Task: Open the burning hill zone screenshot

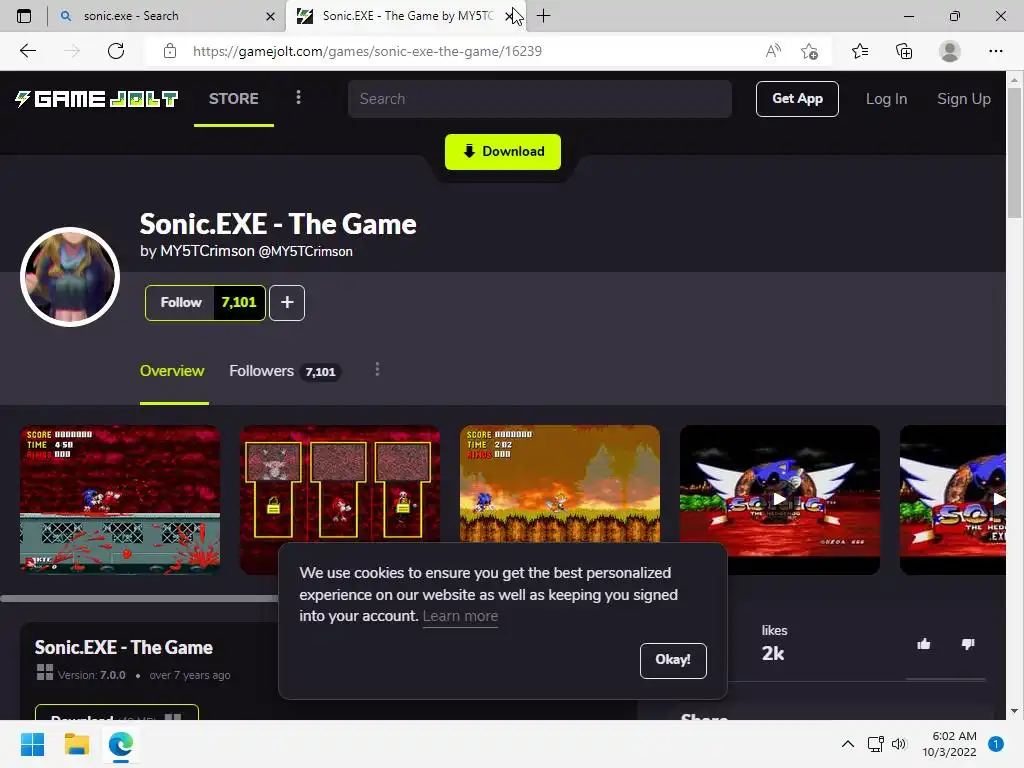Action: (x=560, y=483)
